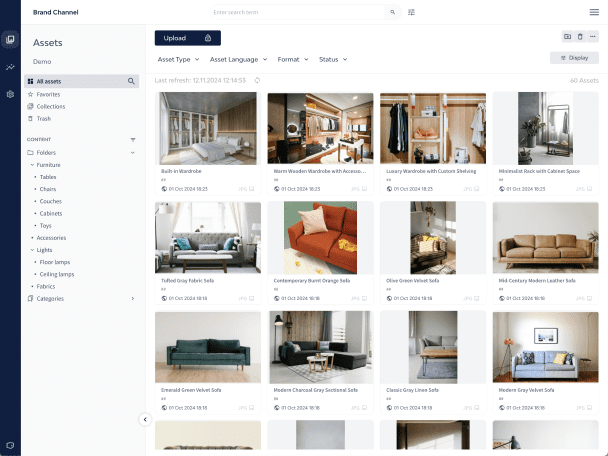Click the trash delete icon in toolbar
608x456 pixels.
point(580,37)
